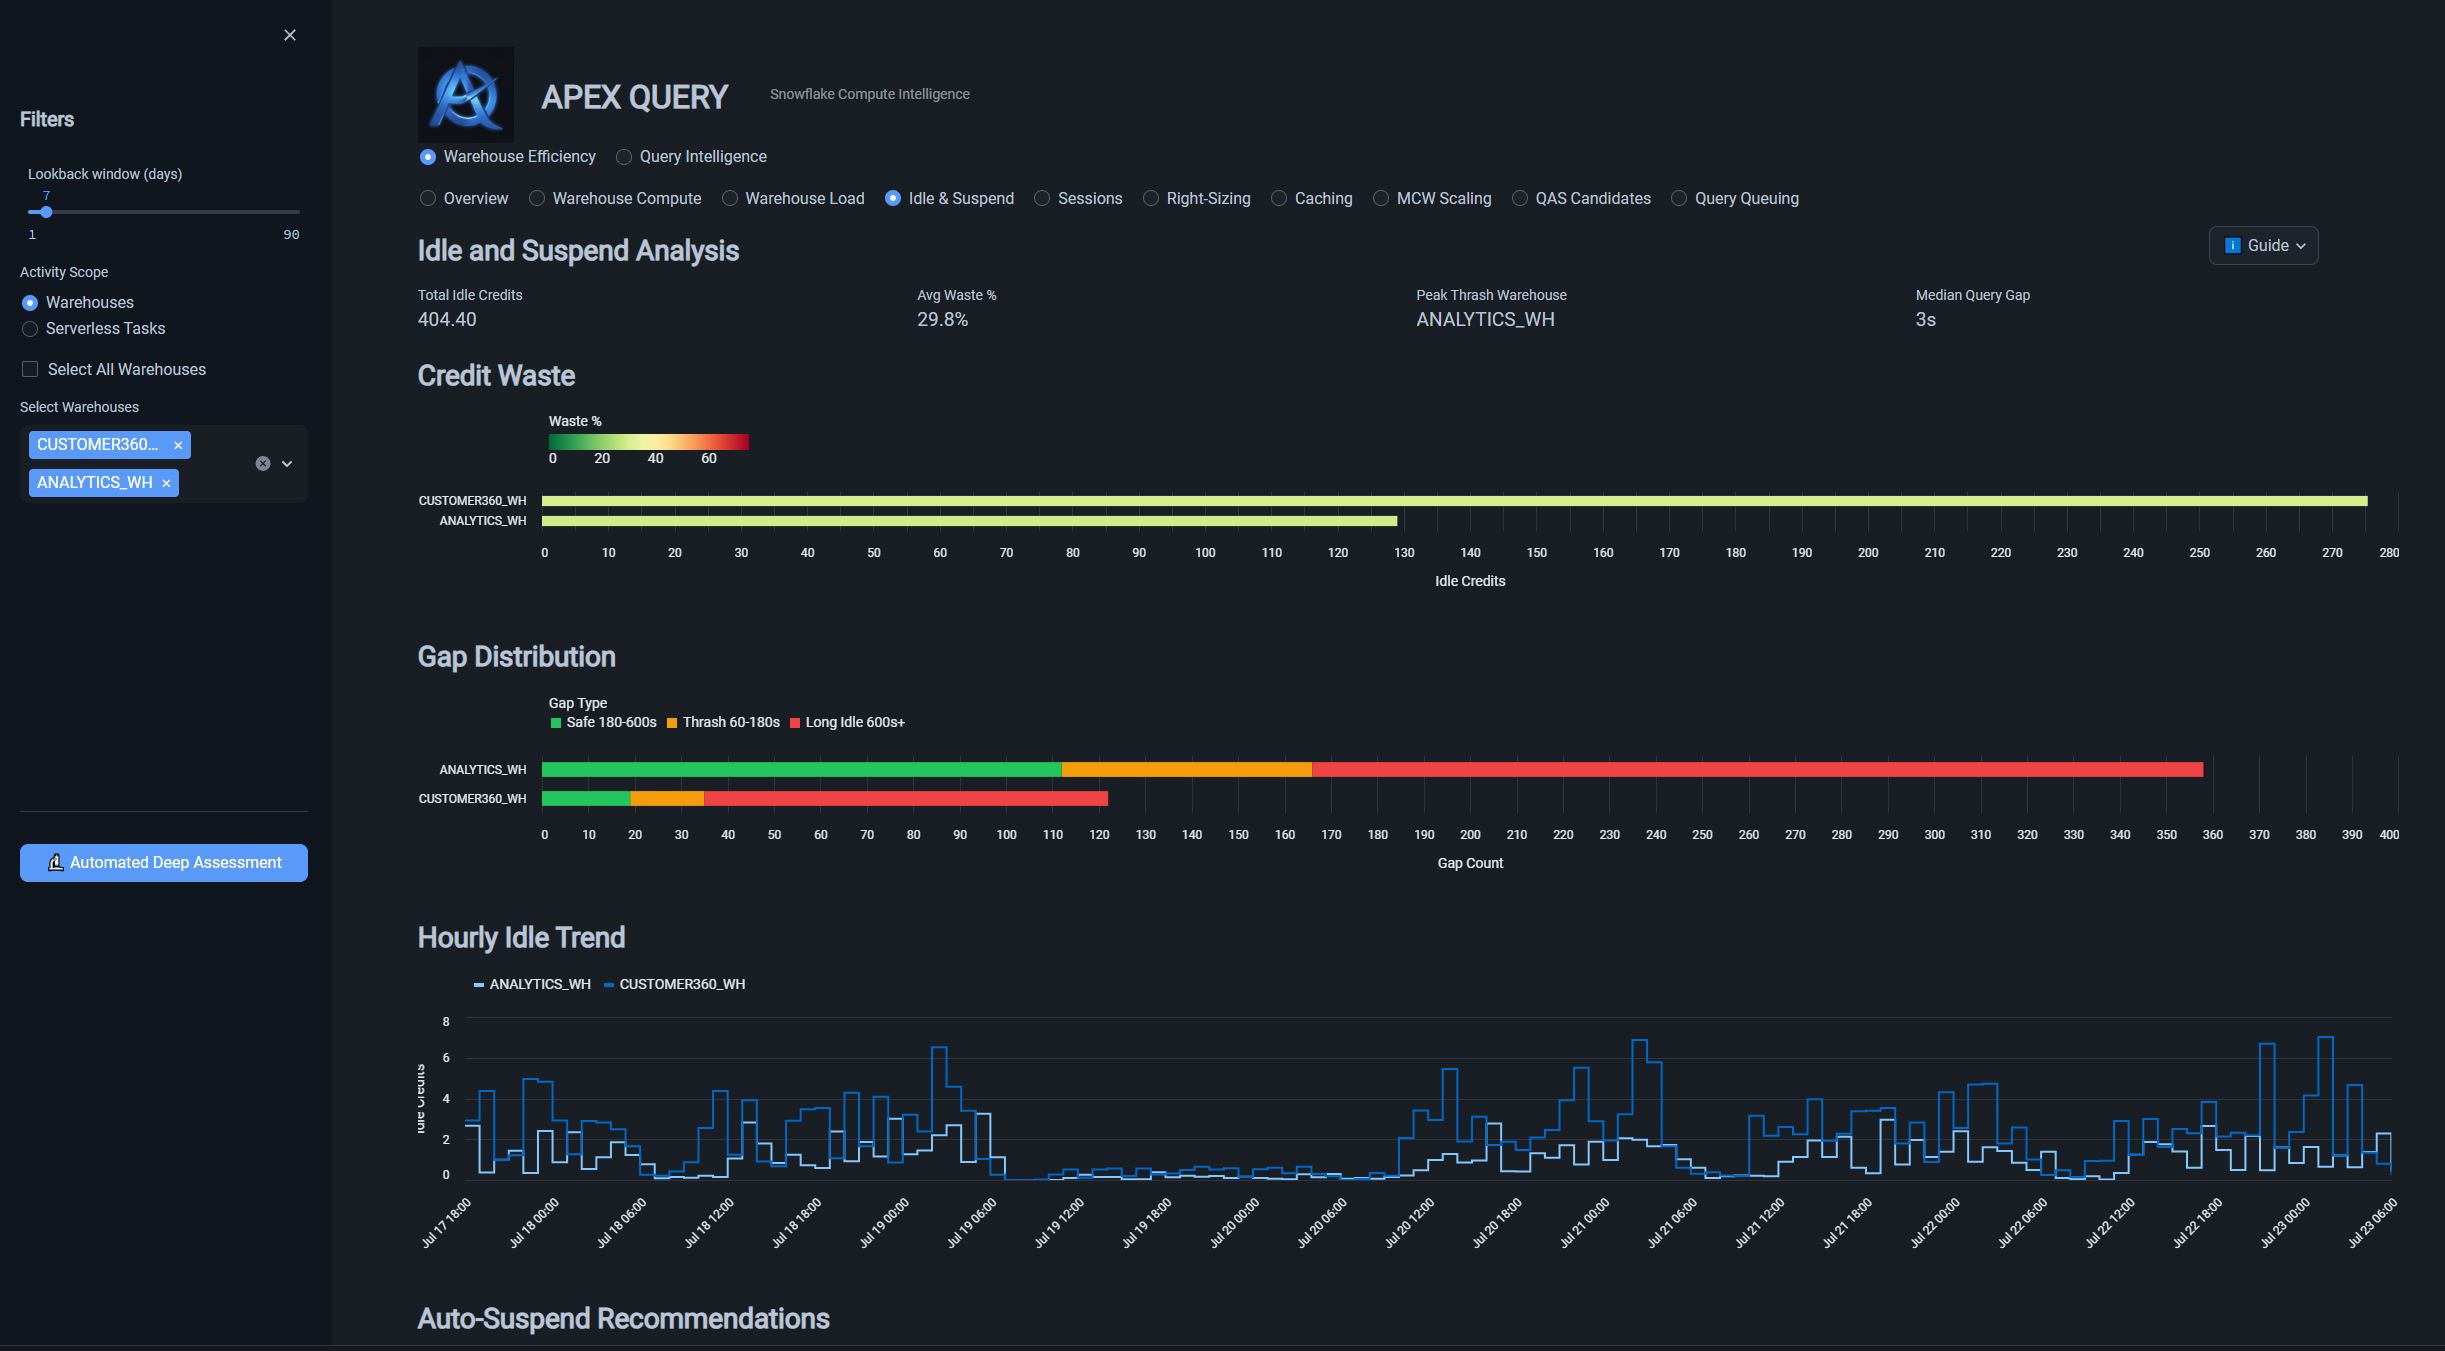Viewport: 2445px width, 1351px height.
Task: Switch to Right-Sizing view
Action: tap(1197, 199)
